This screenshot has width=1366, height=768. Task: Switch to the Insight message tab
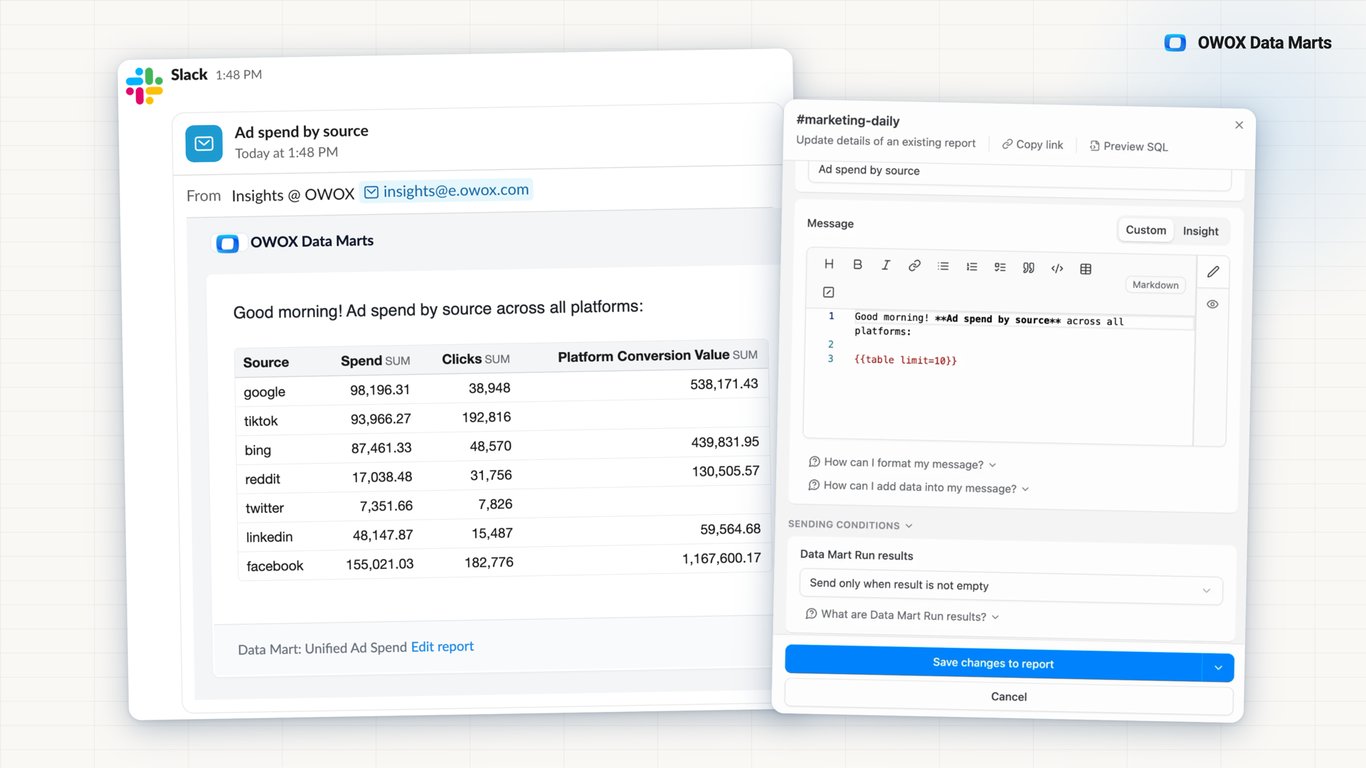tap(1201, 231)
